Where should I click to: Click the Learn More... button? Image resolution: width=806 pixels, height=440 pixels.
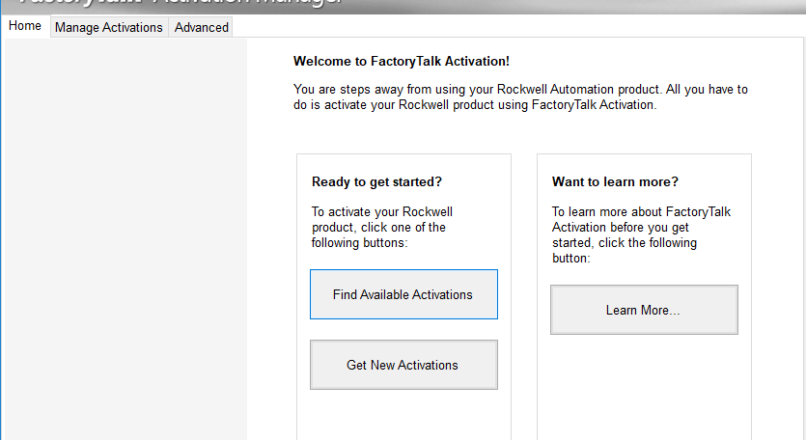click(644, 310)
